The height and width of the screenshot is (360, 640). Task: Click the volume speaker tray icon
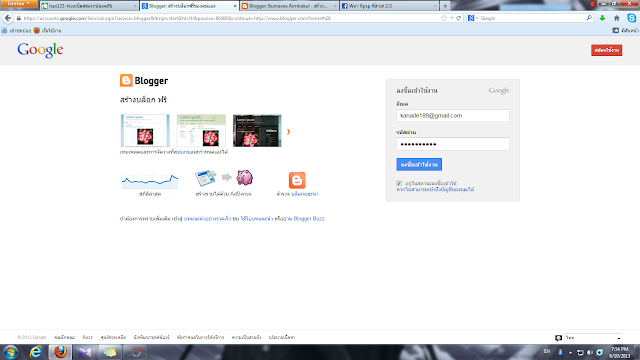(x=590, y=352)
